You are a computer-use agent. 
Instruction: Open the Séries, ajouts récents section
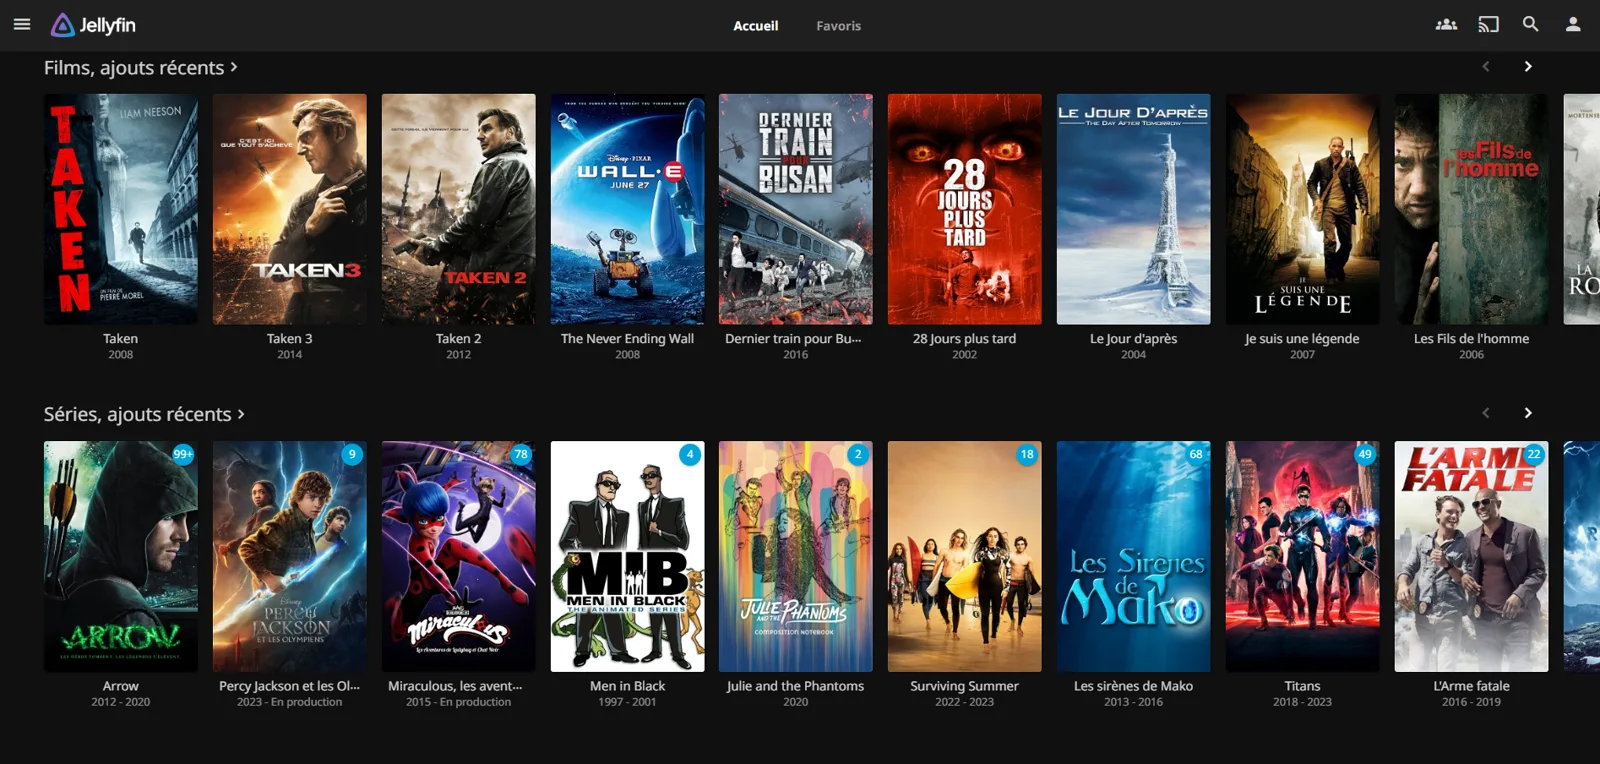pyautogui.click(x=144, y=414)
